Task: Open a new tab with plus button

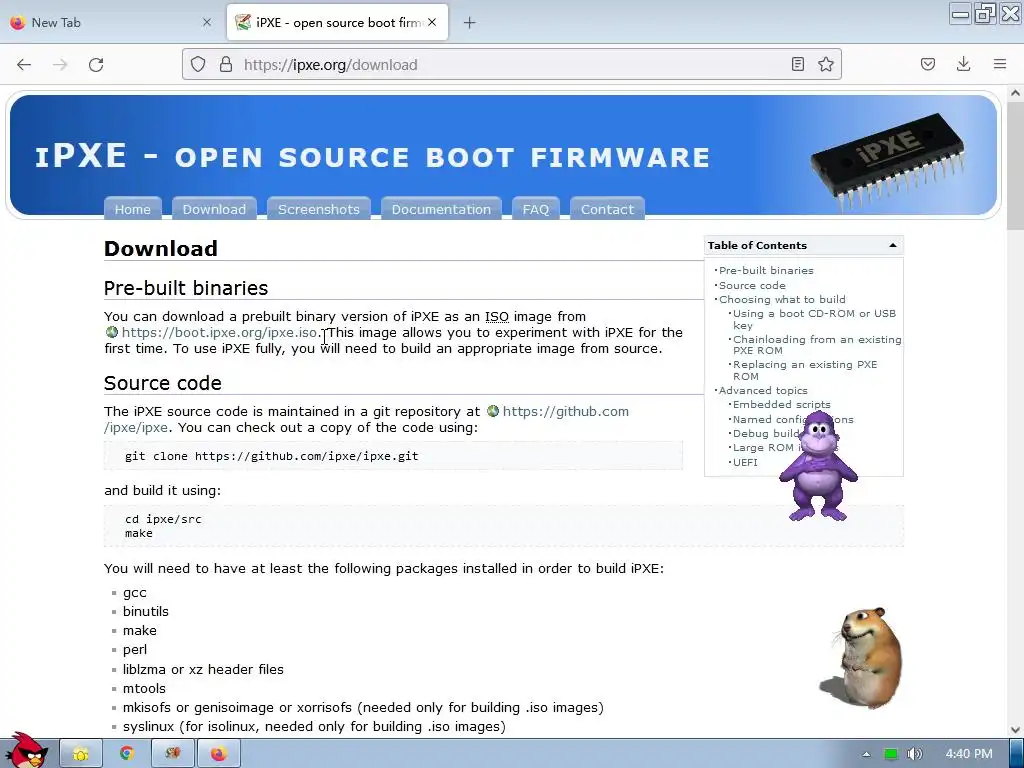Action: 469,23
